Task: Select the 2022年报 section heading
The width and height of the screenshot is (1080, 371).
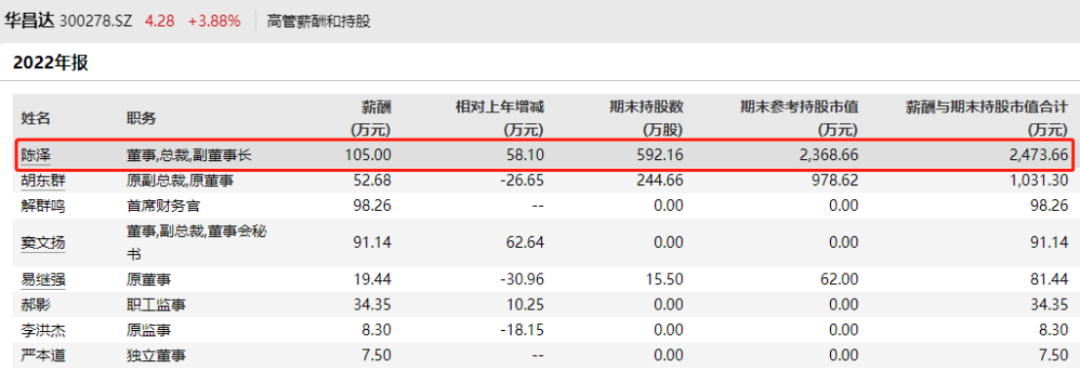Action: click(51, 63)
